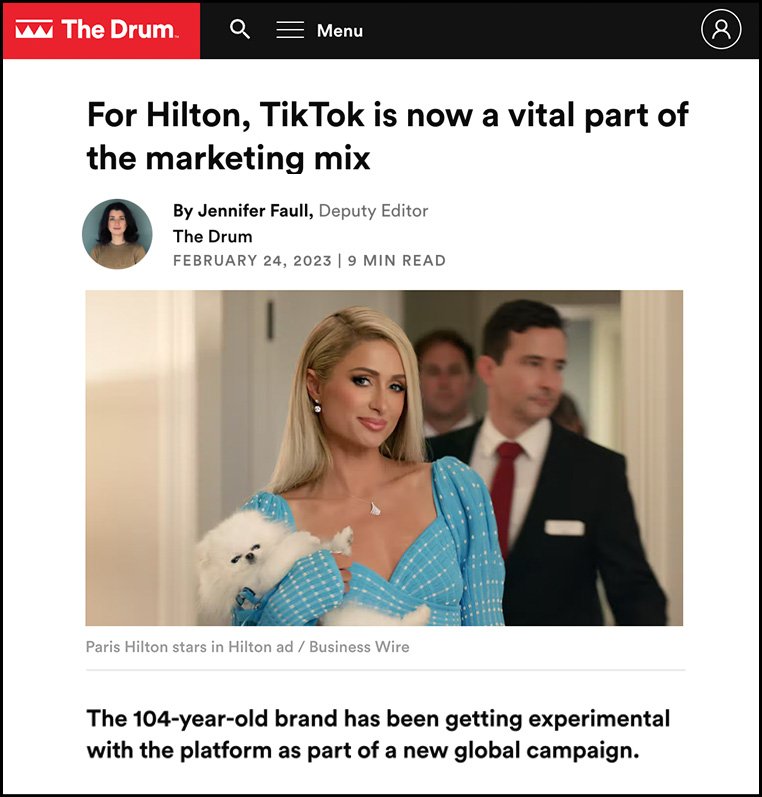Click author name Jennifer Faull
762x797 pixels.
click(x=255, y=210)
